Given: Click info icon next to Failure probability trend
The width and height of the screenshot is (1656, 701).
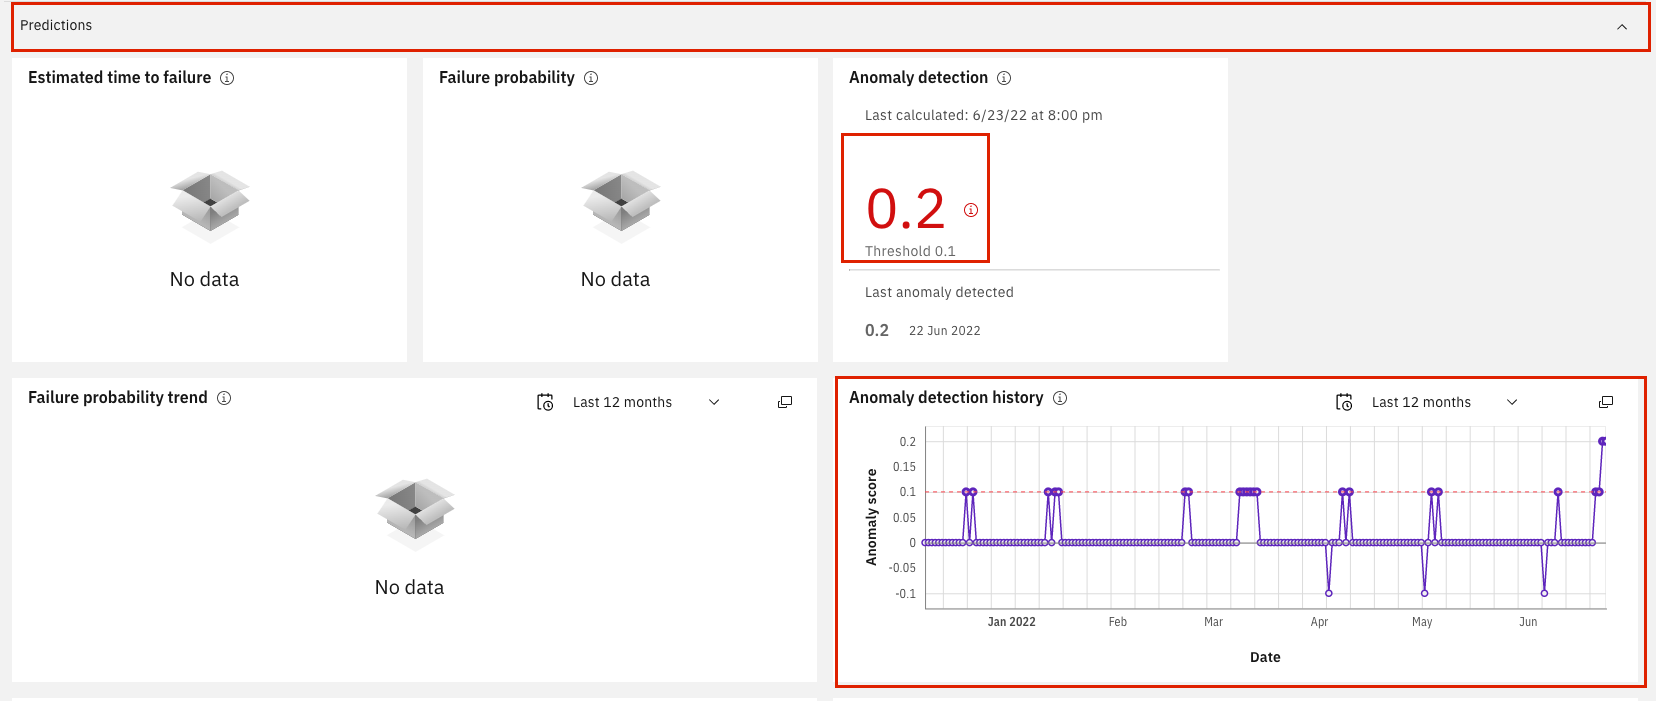Looking at the screenshot, I should 224,398.
